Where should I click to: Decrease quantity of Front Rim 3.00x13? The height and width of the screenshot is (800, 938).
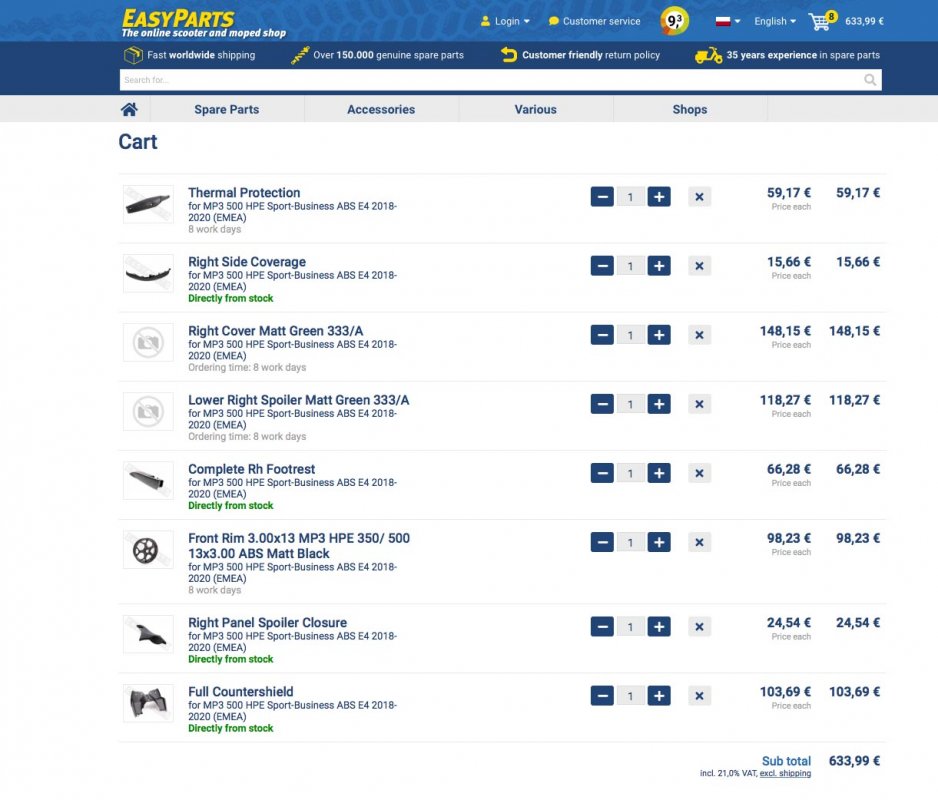tap(602, 542)
